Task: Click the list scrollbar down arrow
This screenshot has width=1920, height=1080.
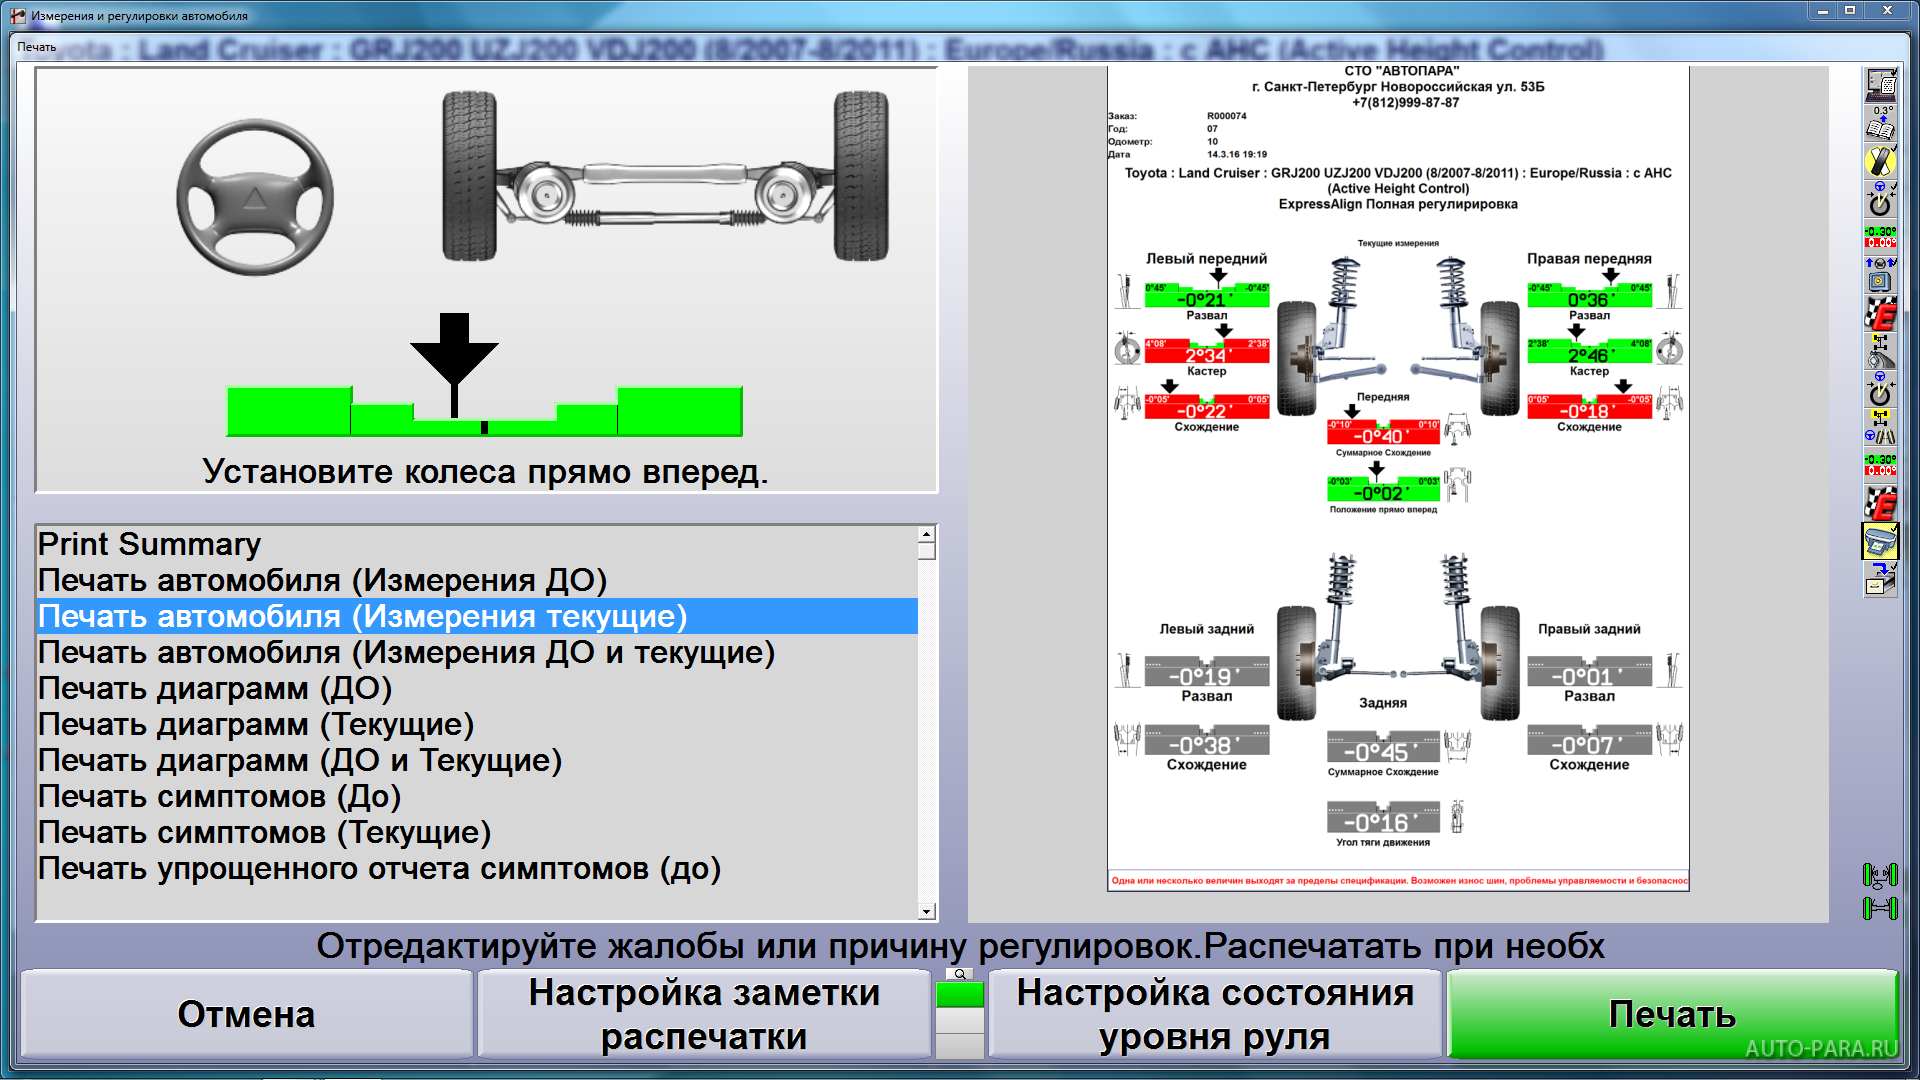Action: pos(927,911)
